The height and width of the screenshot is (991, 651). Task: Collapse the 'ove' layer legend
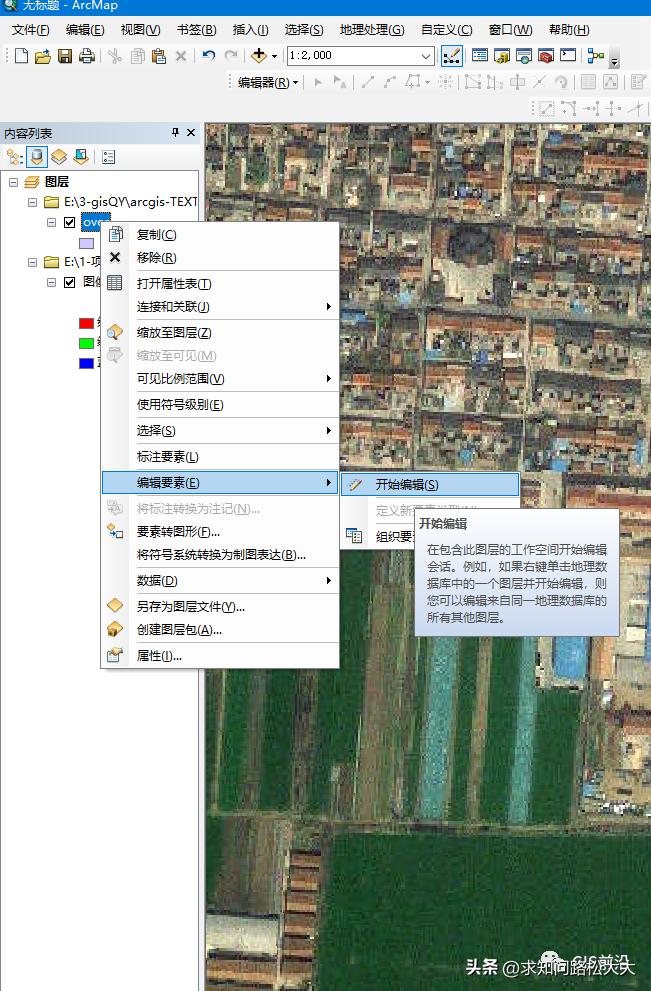[52, 222]
